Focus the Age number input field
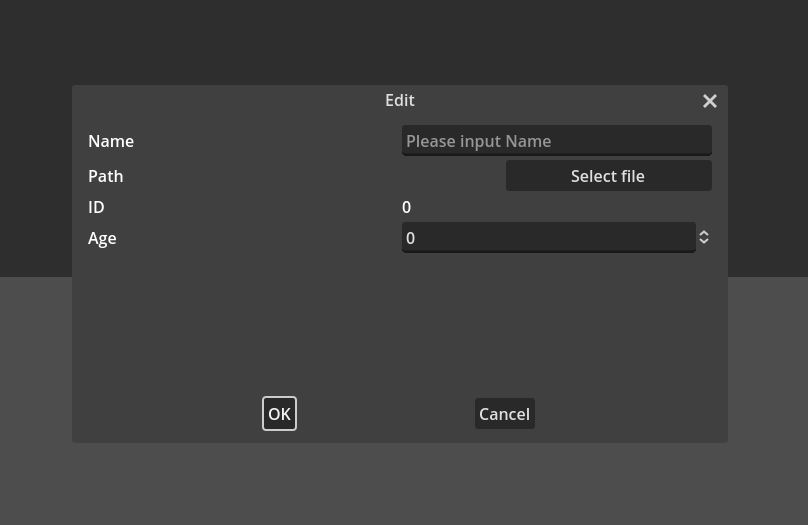This screenshot has height=525, width=808. tap(548, 238)
